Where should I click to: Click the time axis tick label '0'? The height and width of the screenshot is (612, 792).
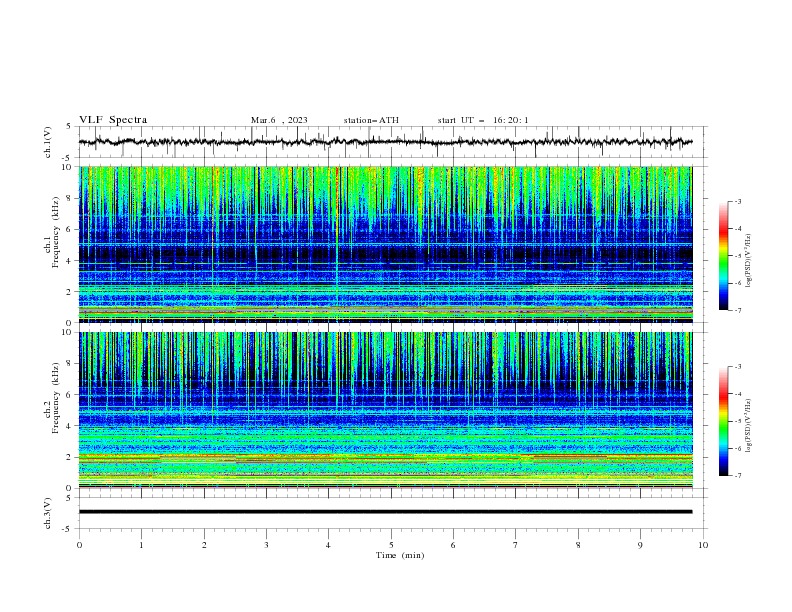click(x=79, y=545)
